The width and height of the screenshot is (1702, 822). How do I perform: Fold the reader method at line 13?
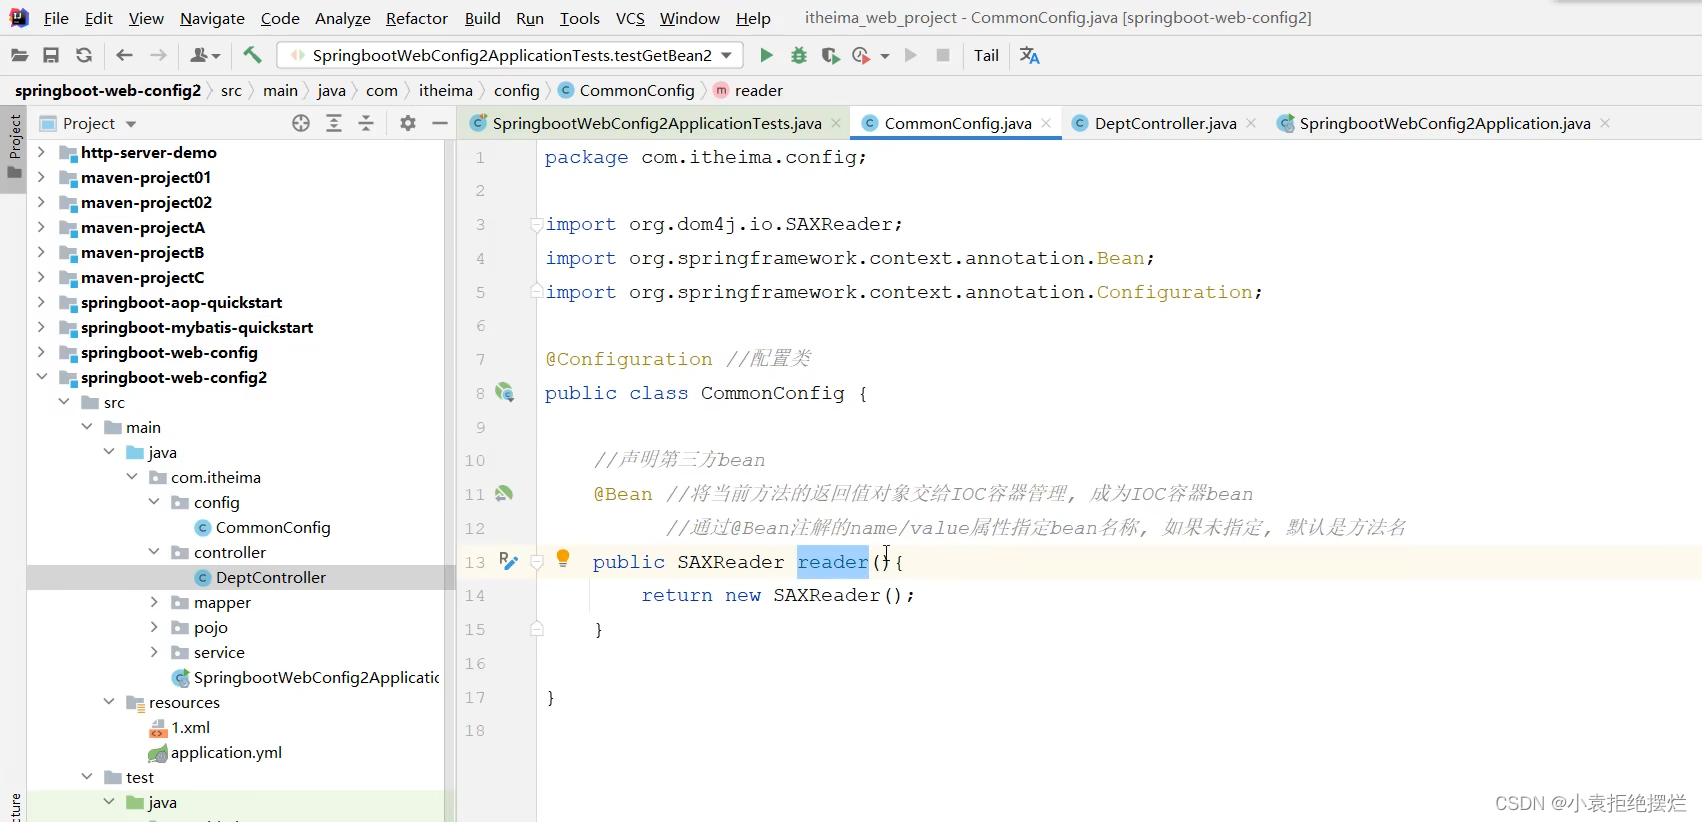point(537,562)
